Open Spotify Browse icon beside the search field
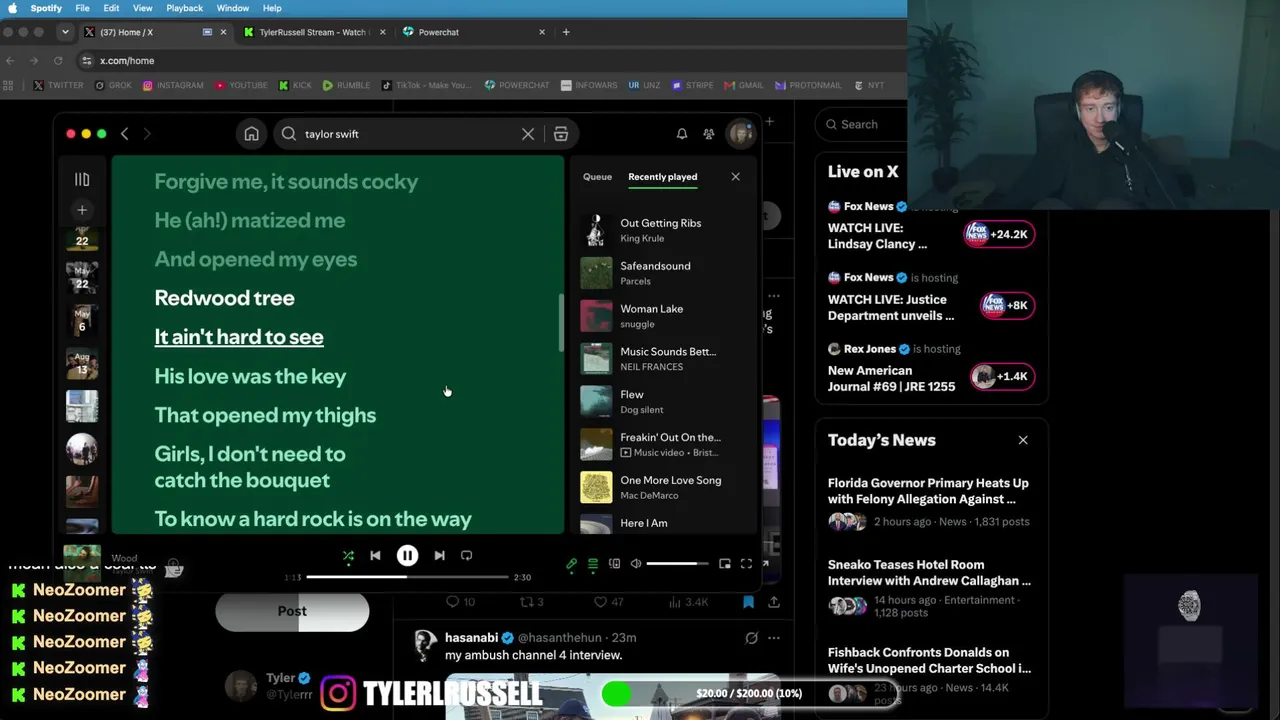Viewport: 1280px width, 720px height. click(561, 134)
